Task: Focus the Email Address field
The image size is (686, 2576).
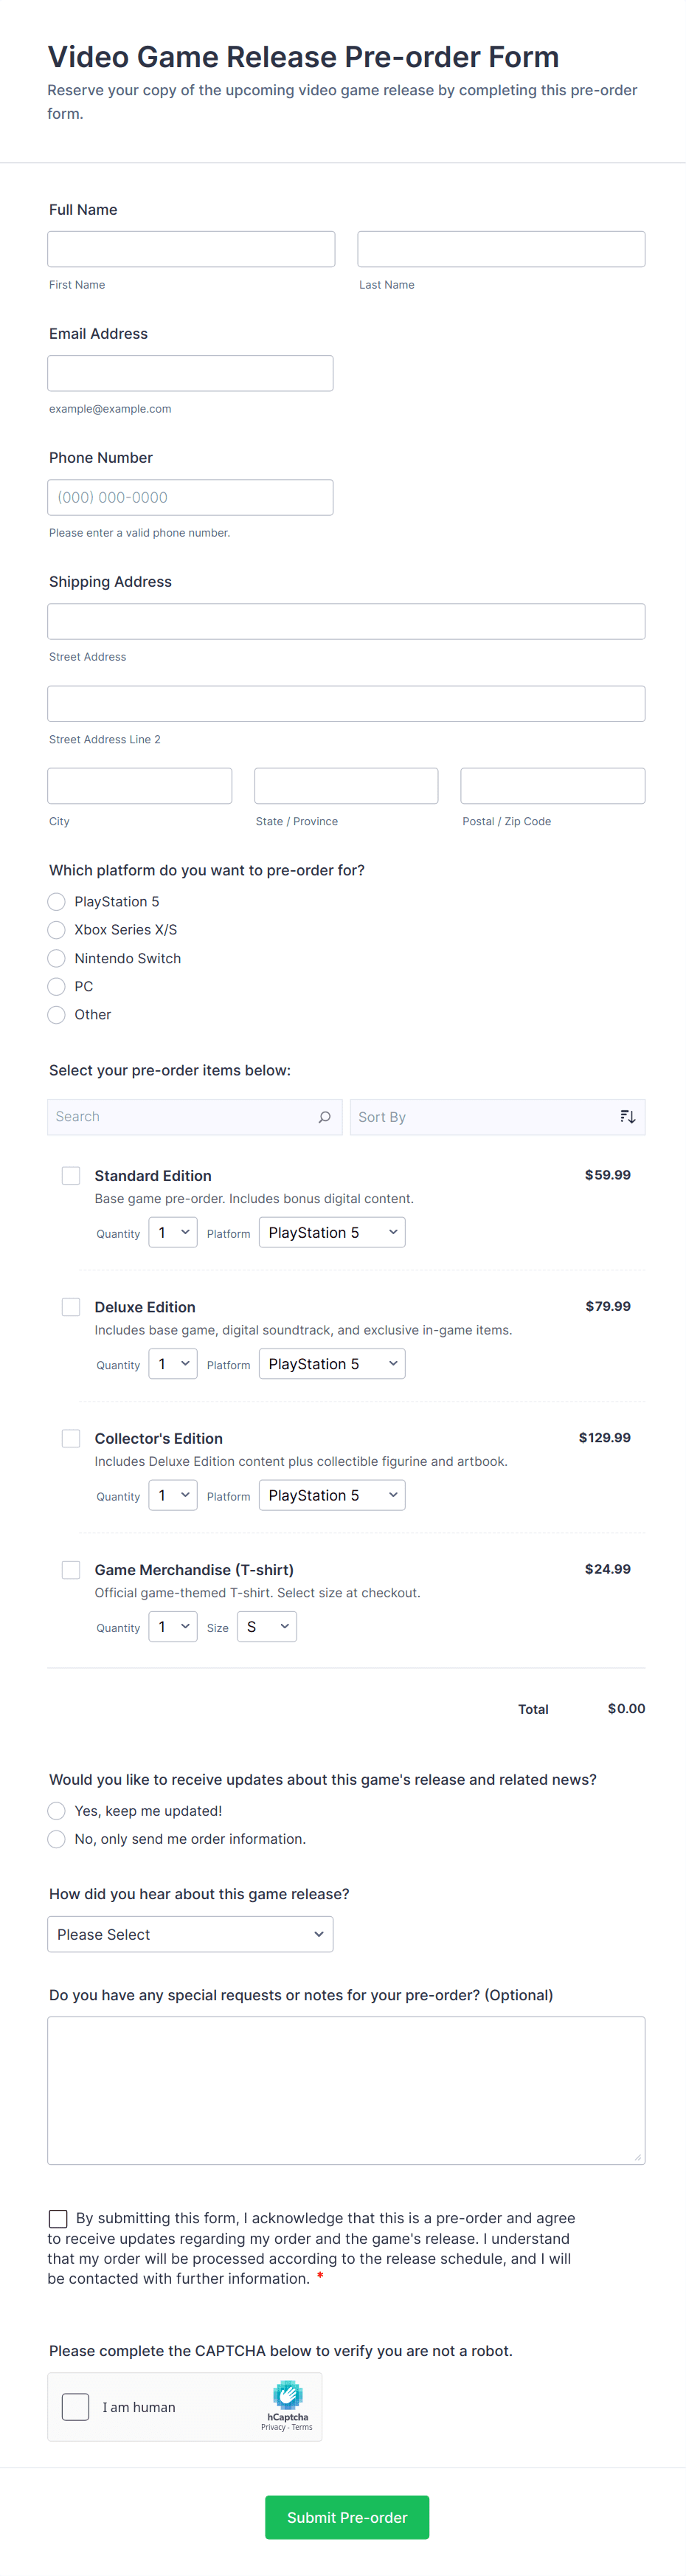Action: (190, 373)
